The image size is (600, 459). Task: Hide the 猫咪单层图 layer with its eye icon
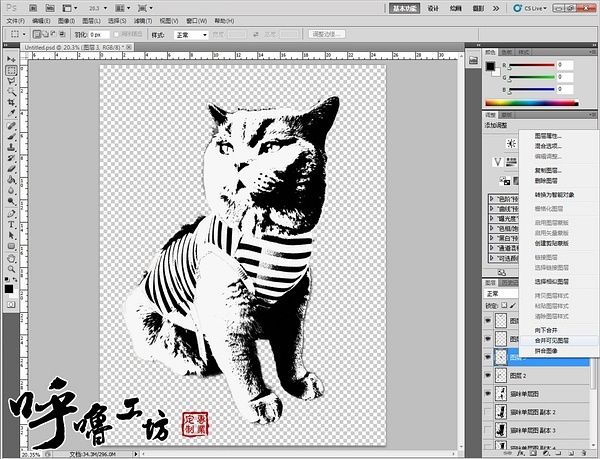coord(488,394)
